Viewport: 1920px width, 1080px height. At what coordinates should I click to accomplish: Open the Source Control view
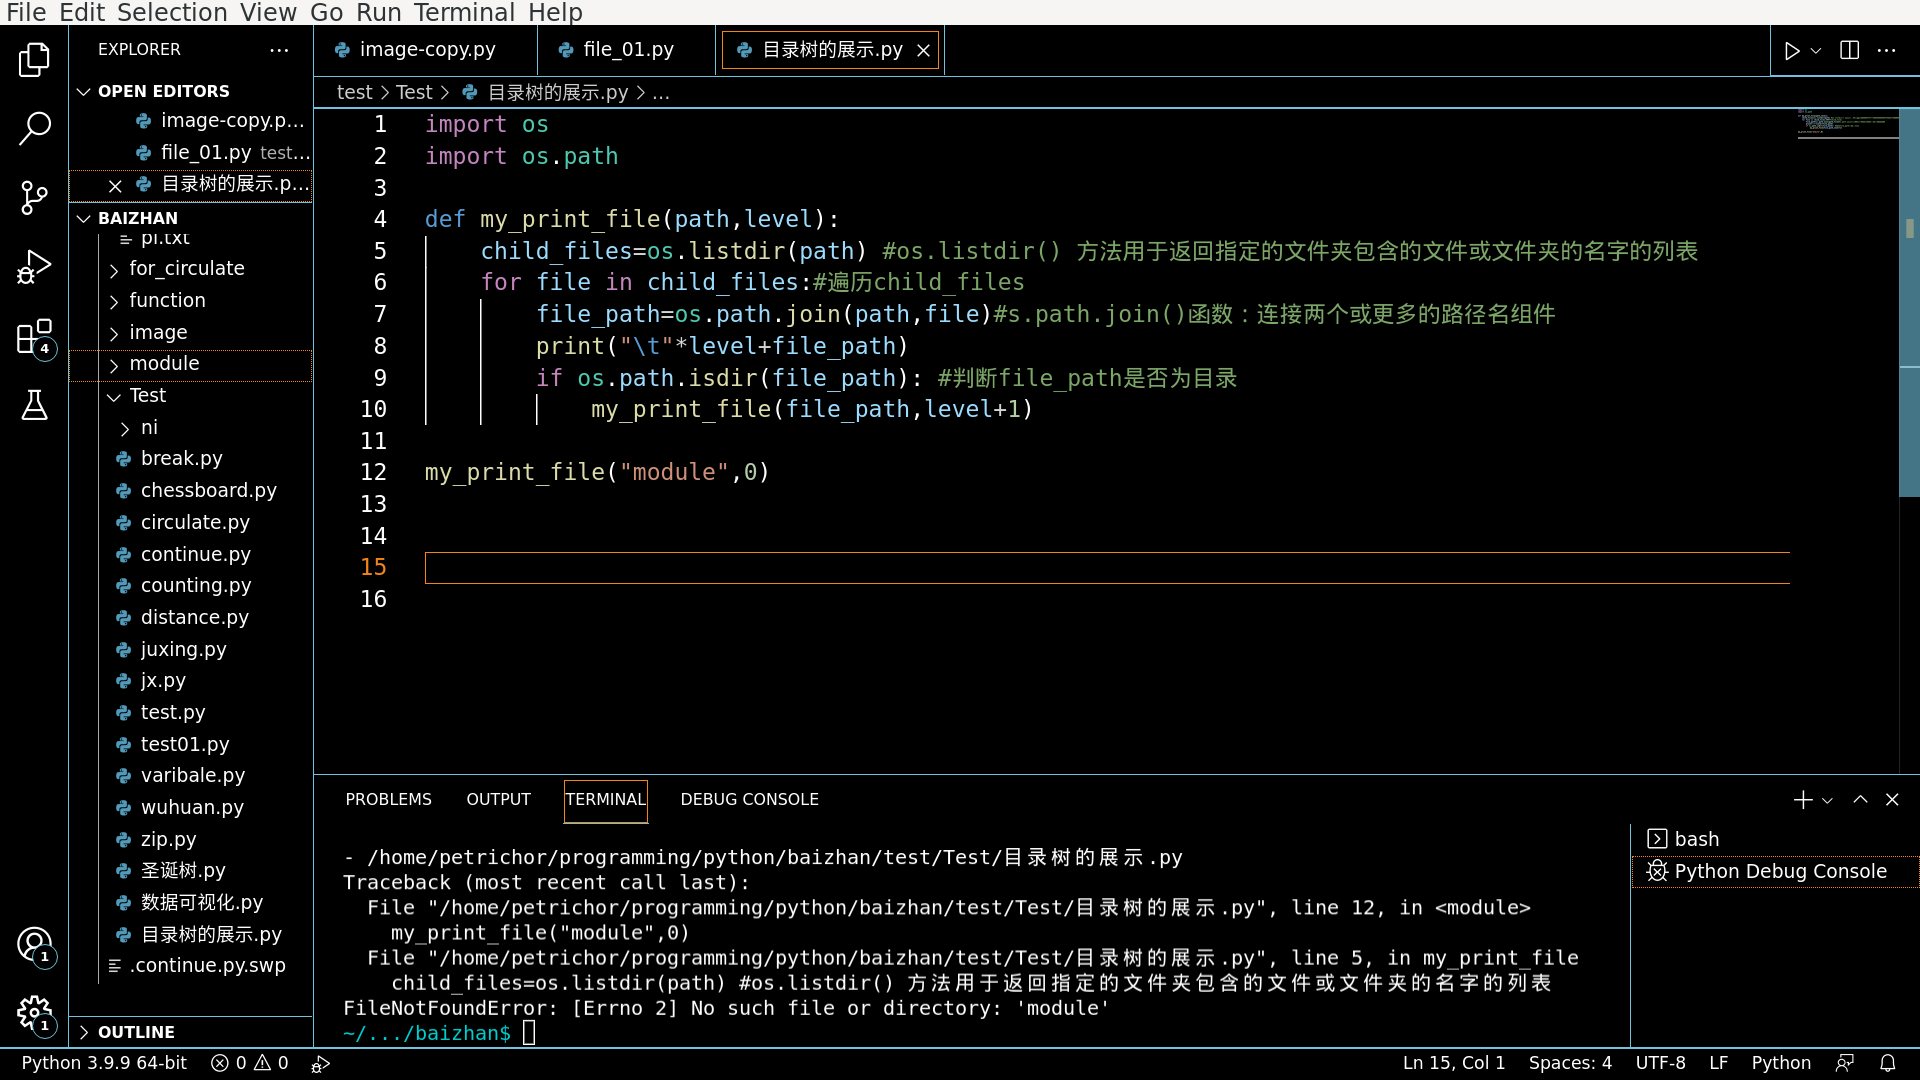[34, 197]
